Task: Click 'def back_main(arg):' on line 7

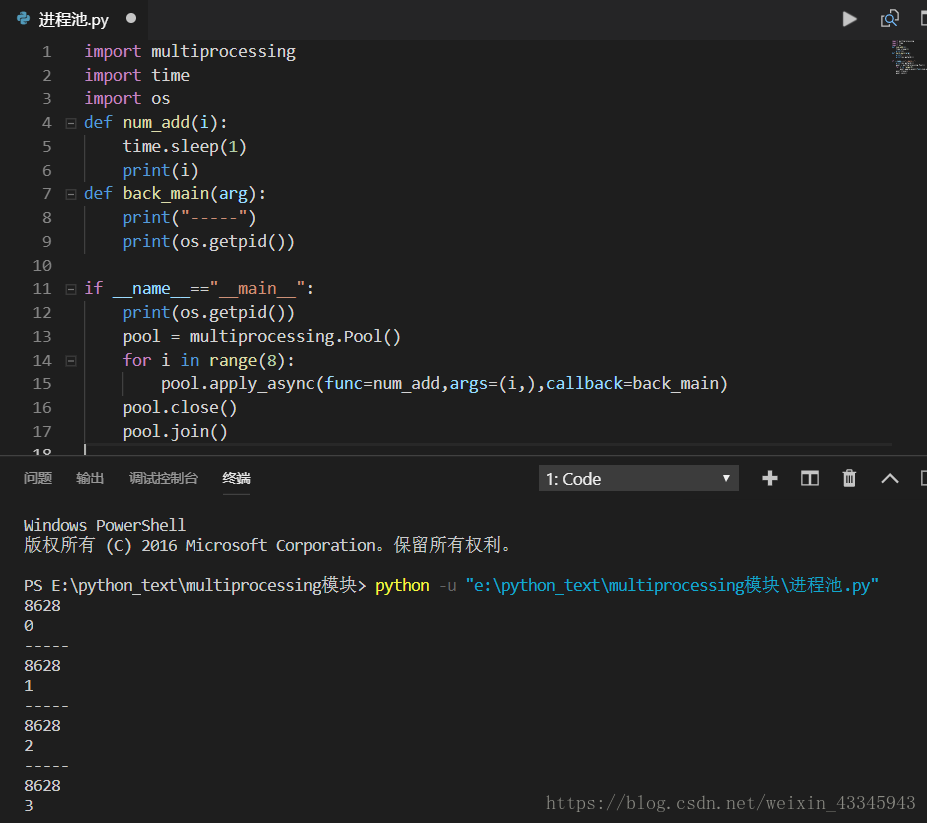Action: (x=175, y=194)
